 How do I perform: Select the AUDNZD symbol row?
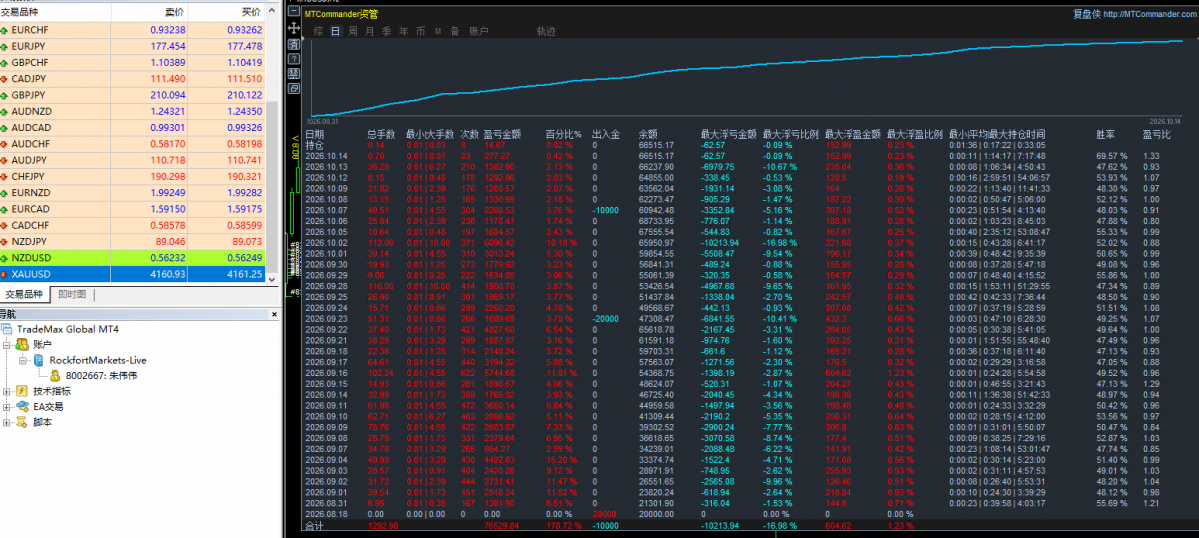132,112
